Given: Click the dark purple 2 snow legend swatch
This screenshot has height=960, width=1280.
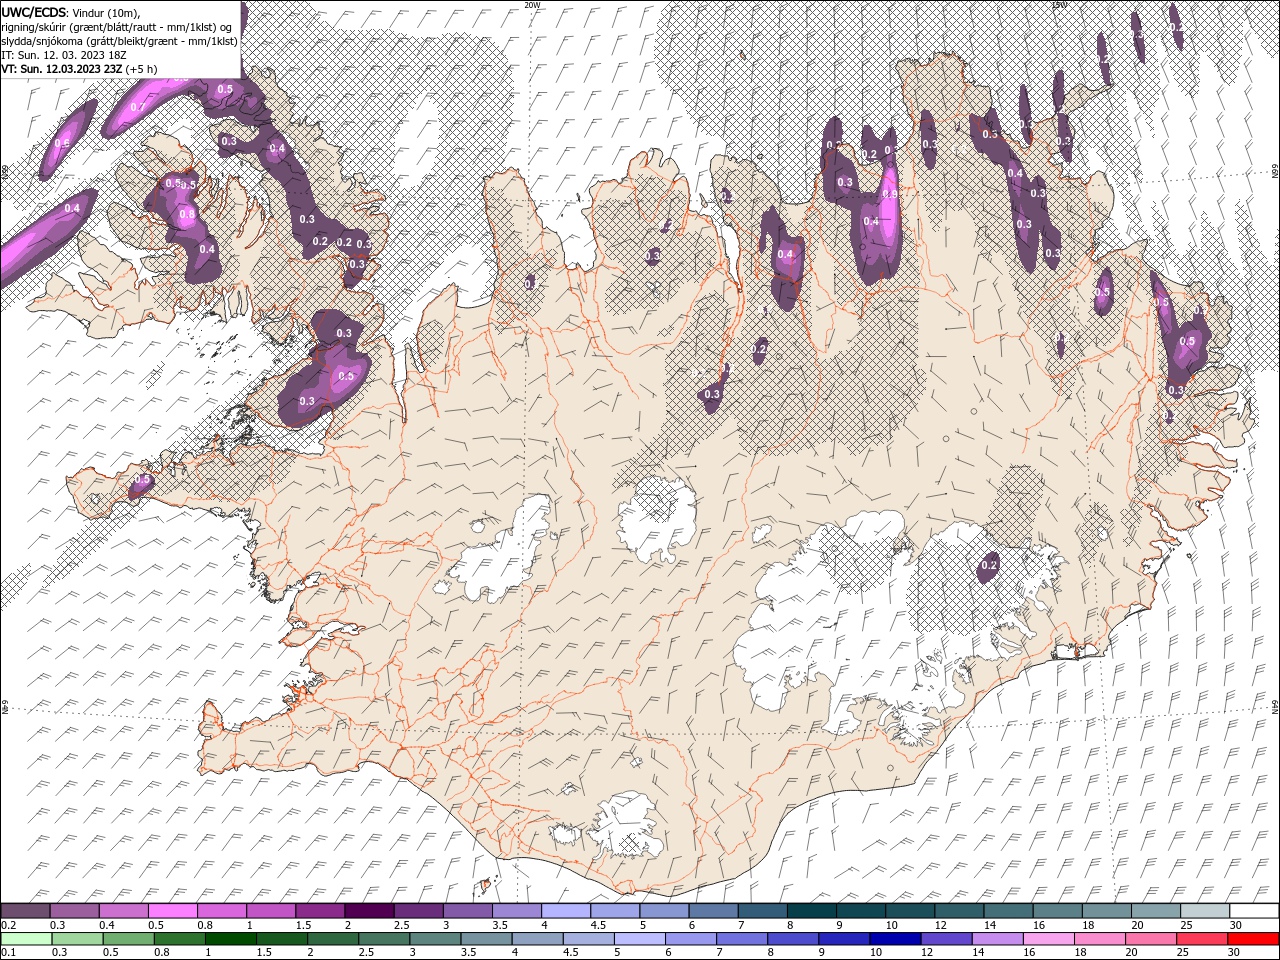Looking at the screenshot, I should click(368, 911).
